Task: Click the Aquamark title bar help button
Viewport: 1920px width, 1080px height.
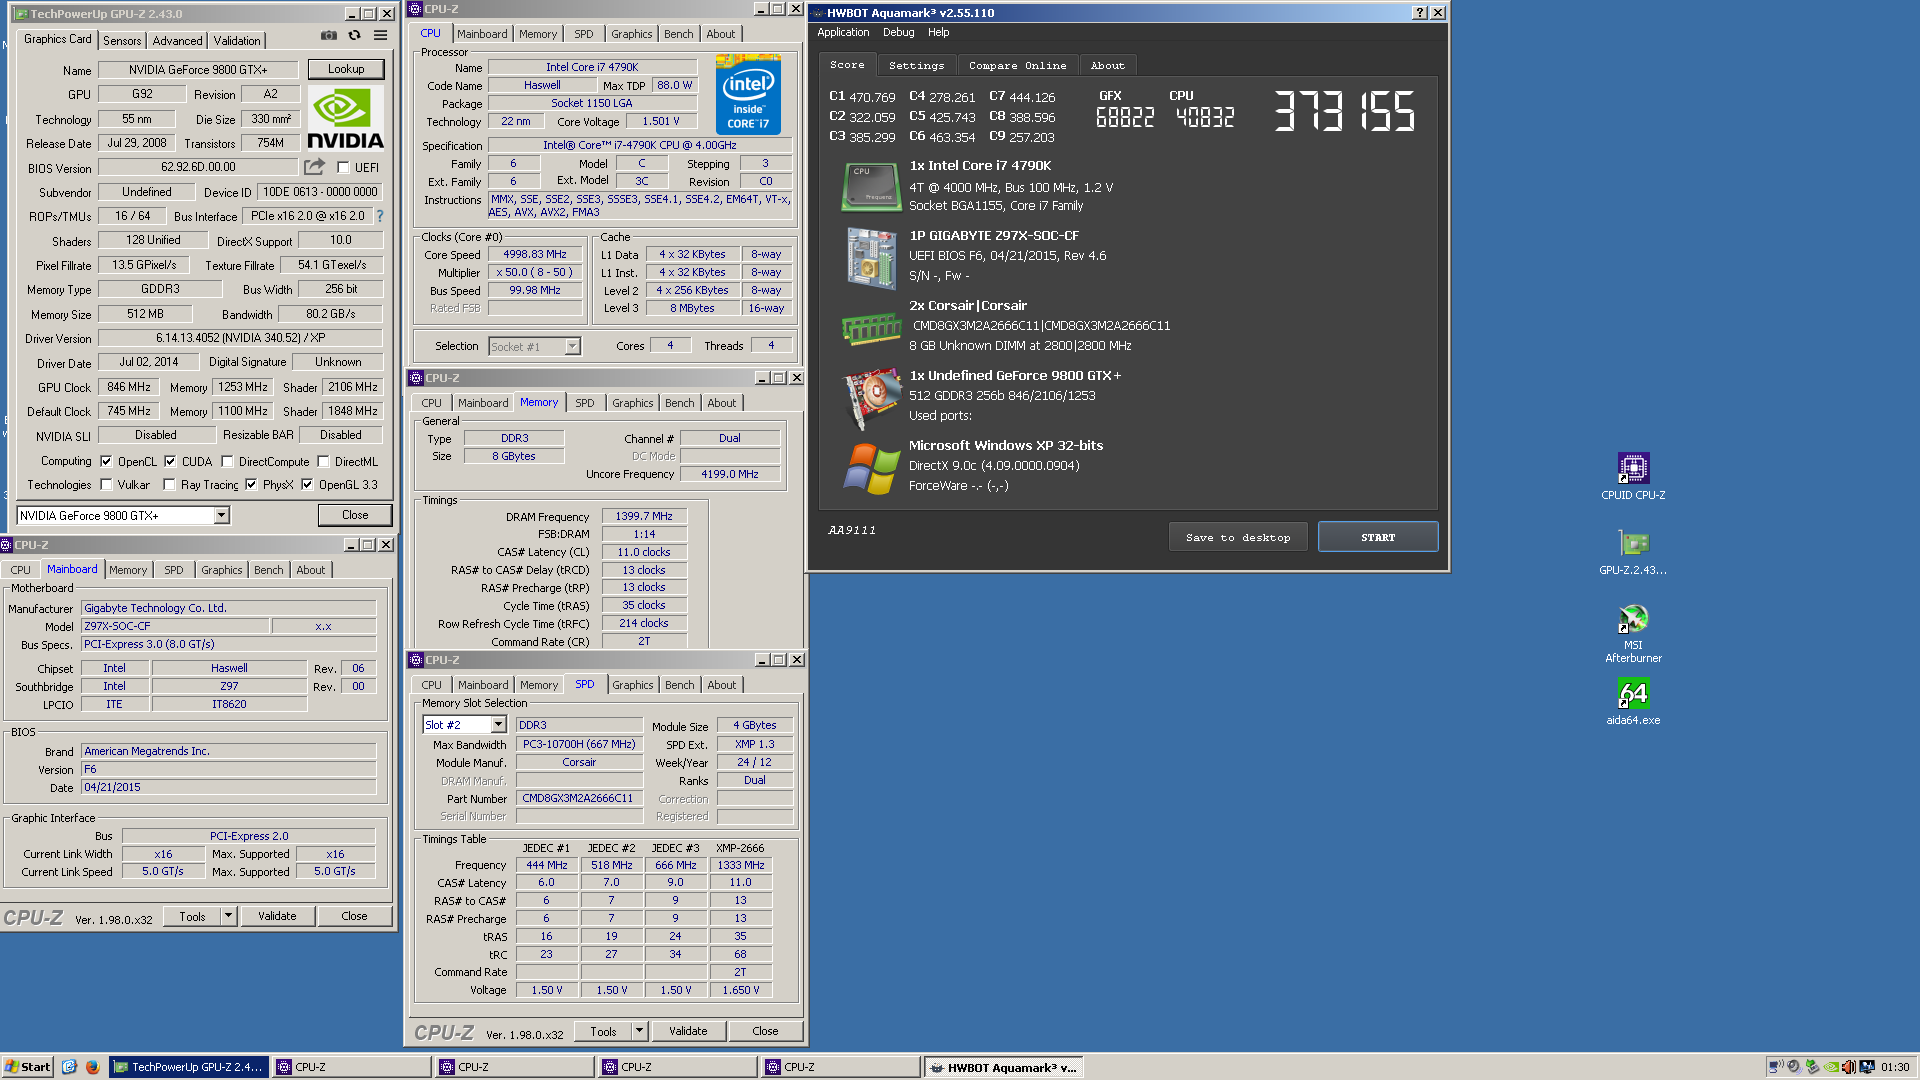Action: pyautogui.click(x=1419, y=13)
